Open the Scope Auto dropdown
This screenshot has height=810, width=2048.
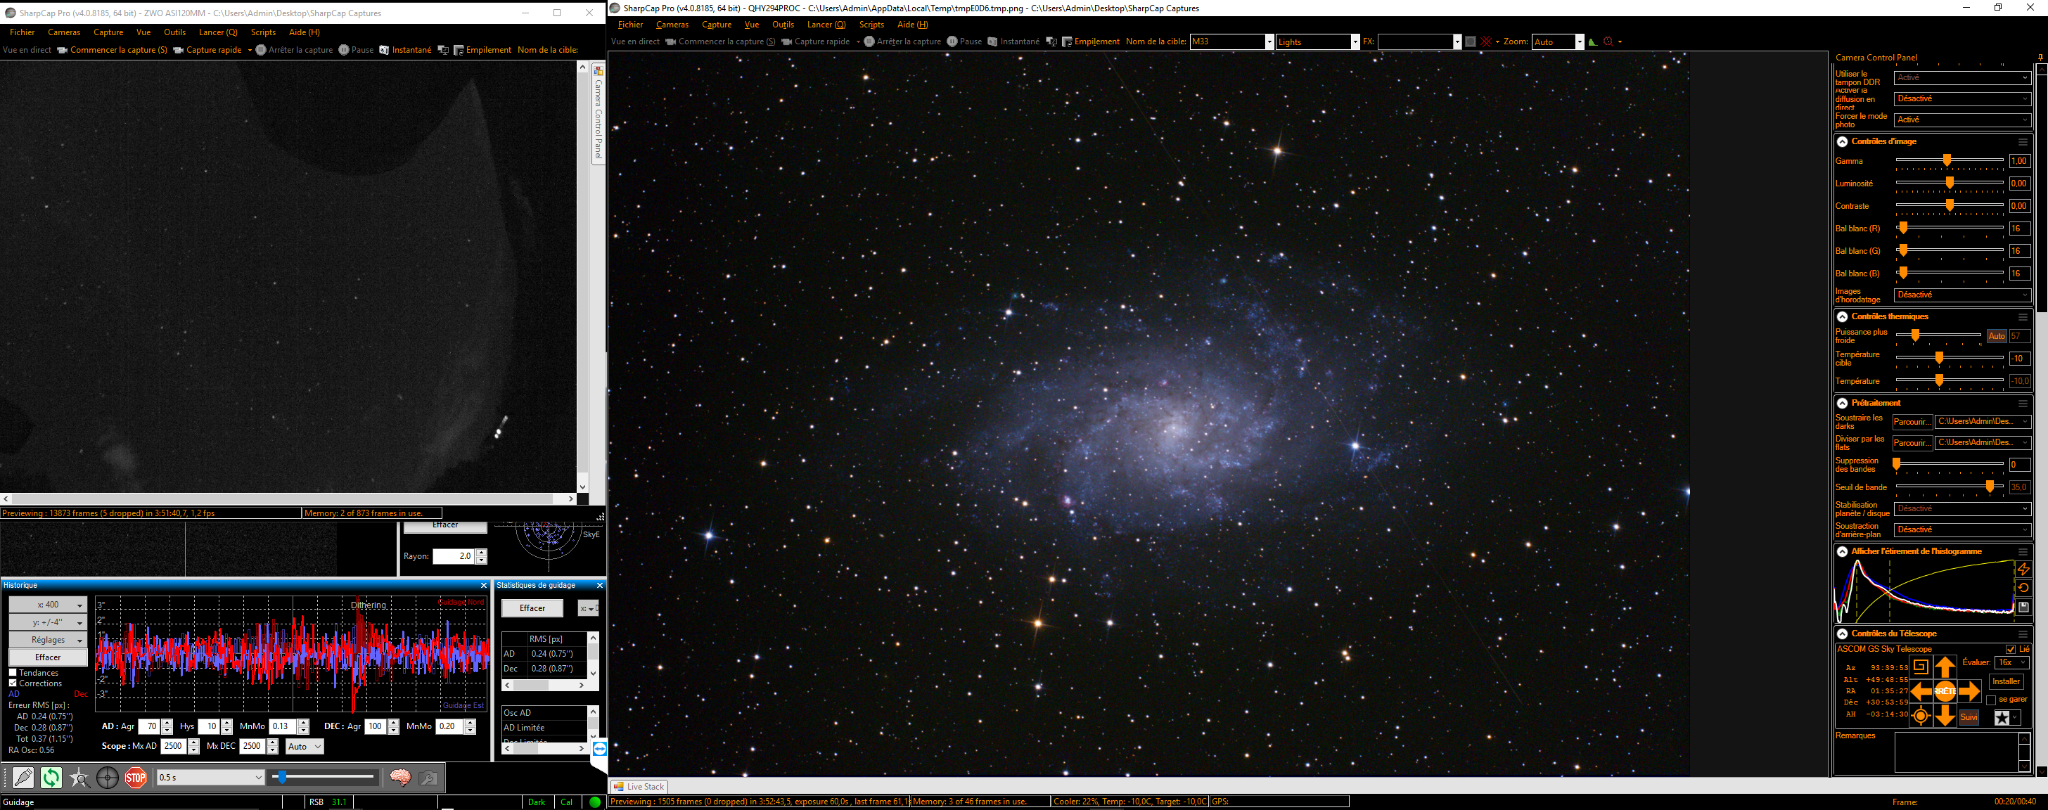coord(304,747)
